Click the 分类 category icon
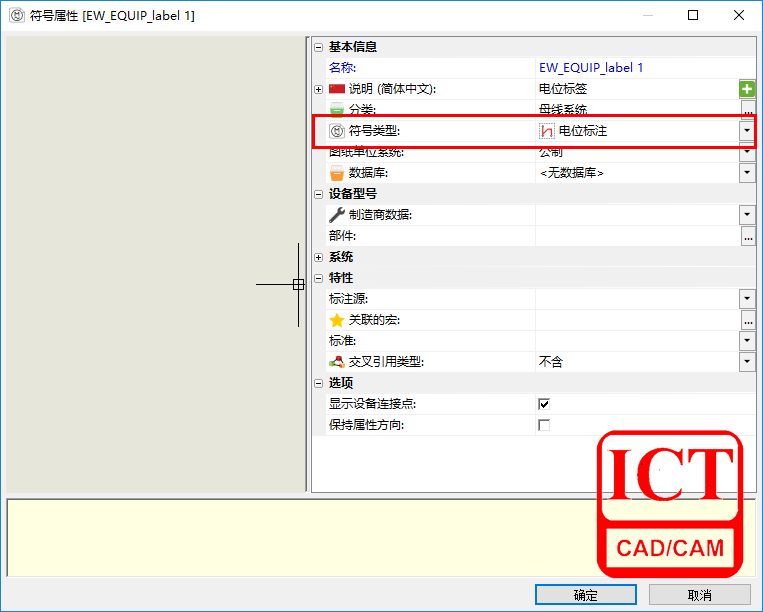The image size is (763, 612). click(x=337, y=110)
